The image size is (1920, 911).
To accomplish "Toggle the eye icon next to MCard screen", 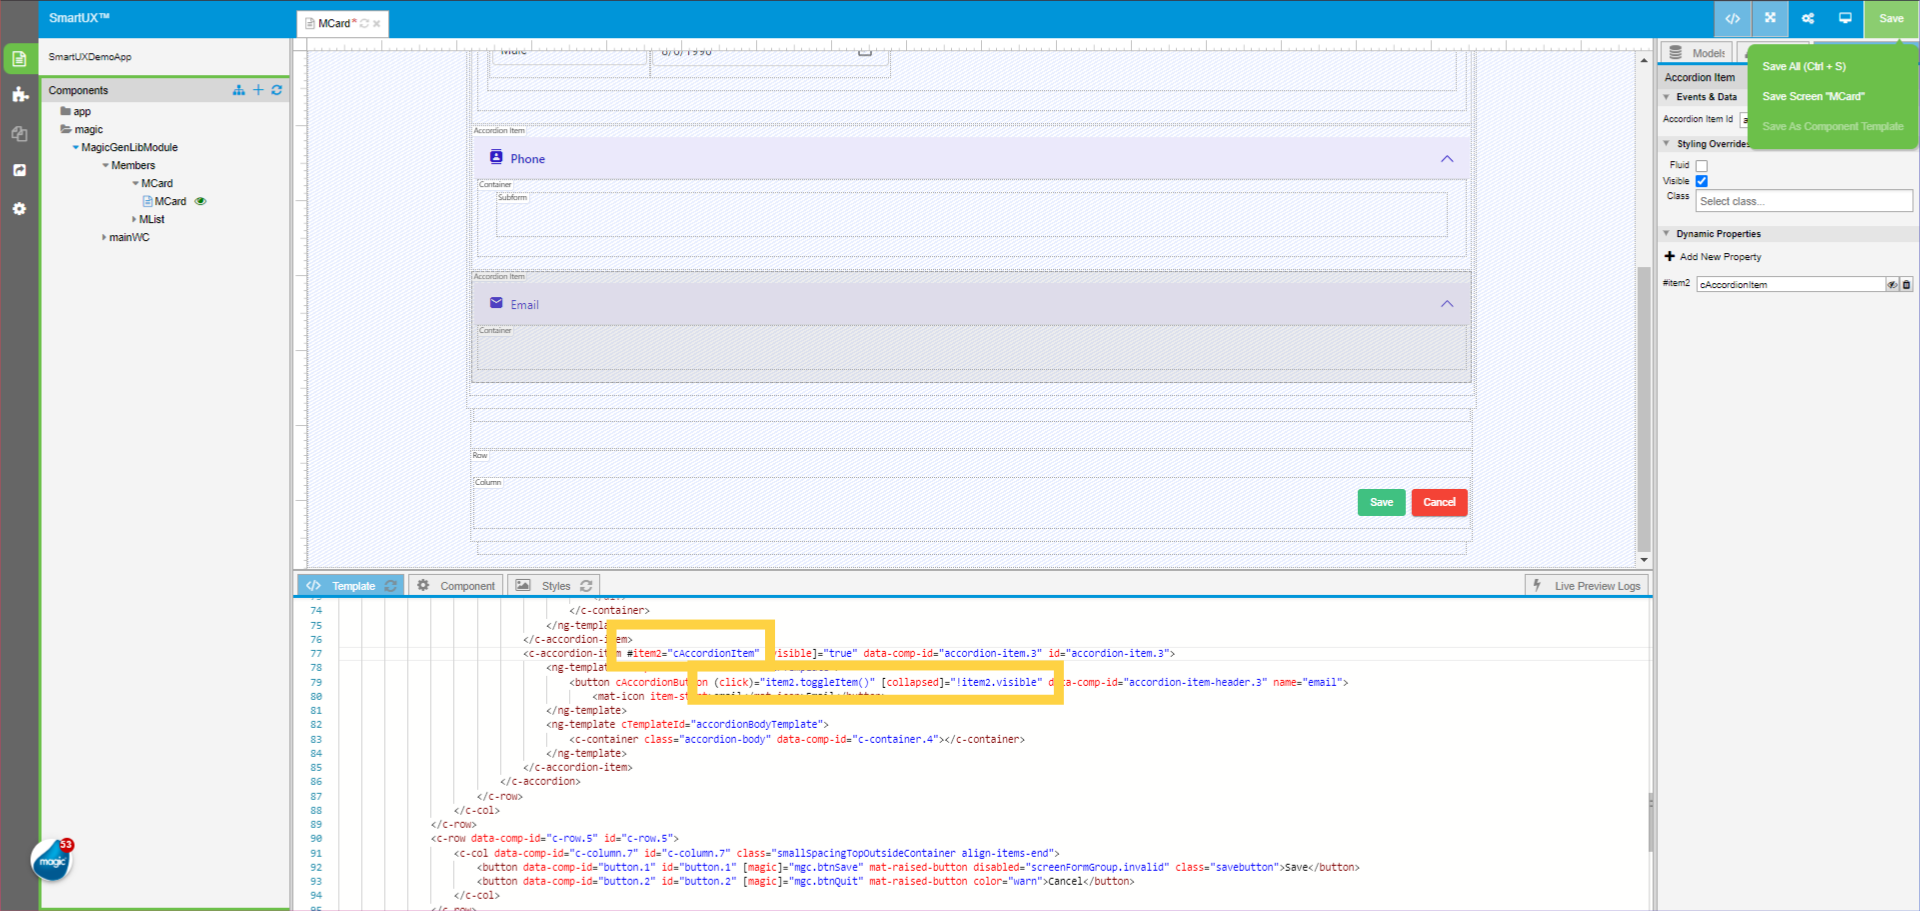I will tap(200, 201).
